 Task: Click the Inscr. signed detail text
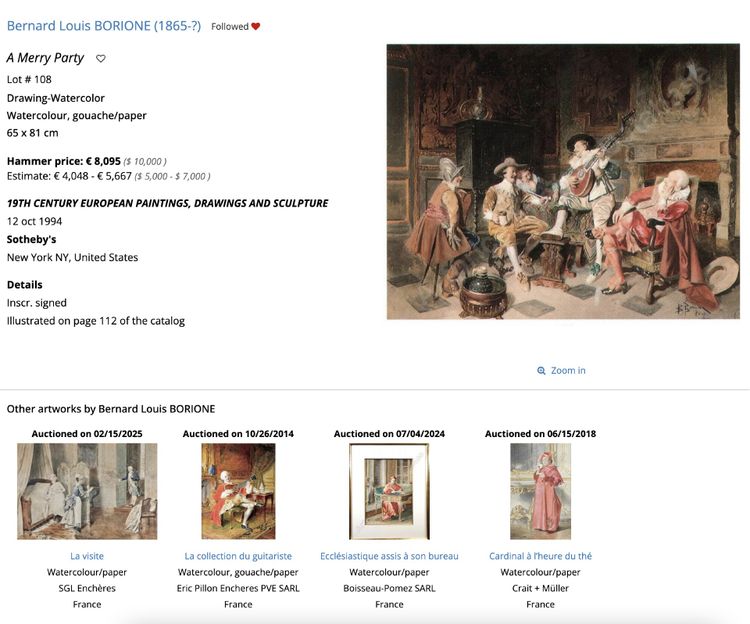(x=37, y=303)
